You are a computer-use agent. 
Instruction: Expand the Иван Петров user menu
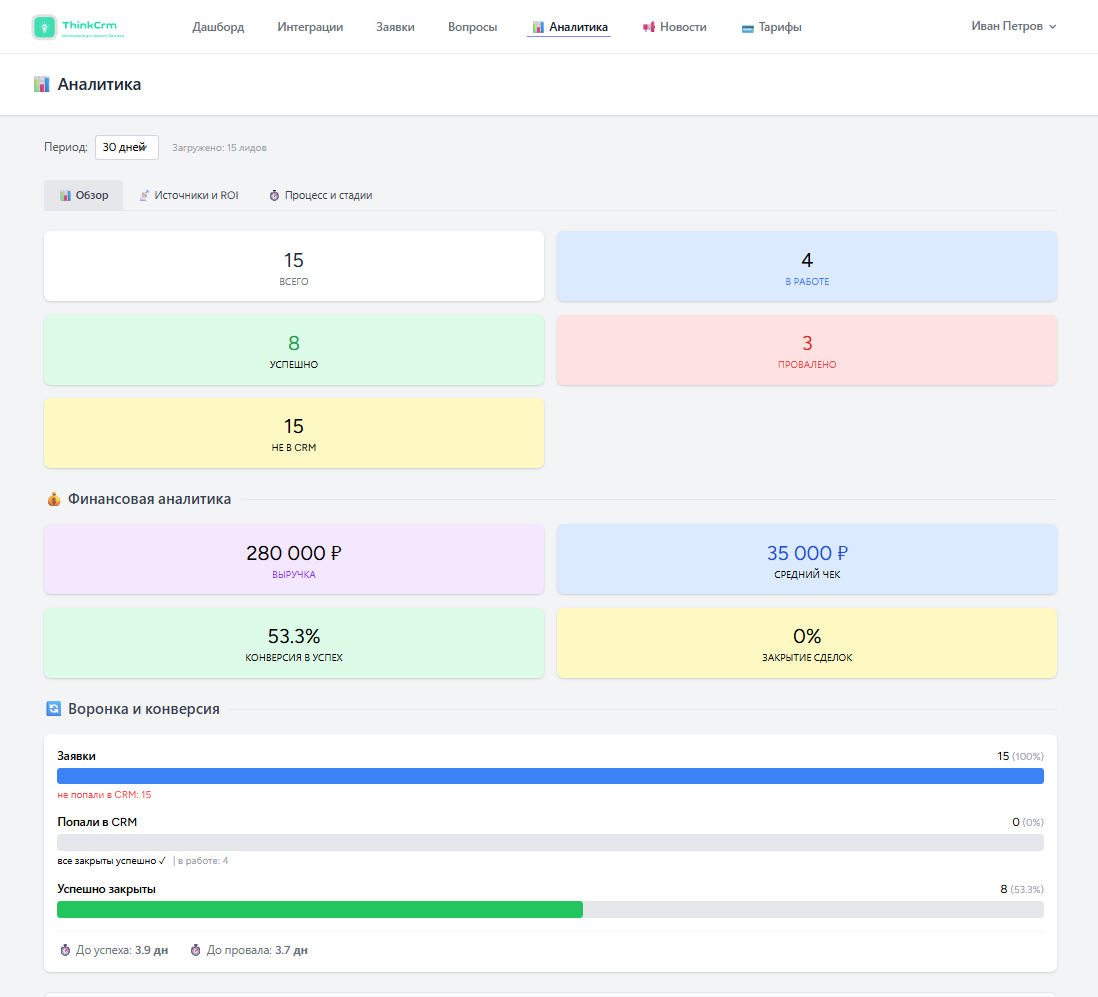1013,26
